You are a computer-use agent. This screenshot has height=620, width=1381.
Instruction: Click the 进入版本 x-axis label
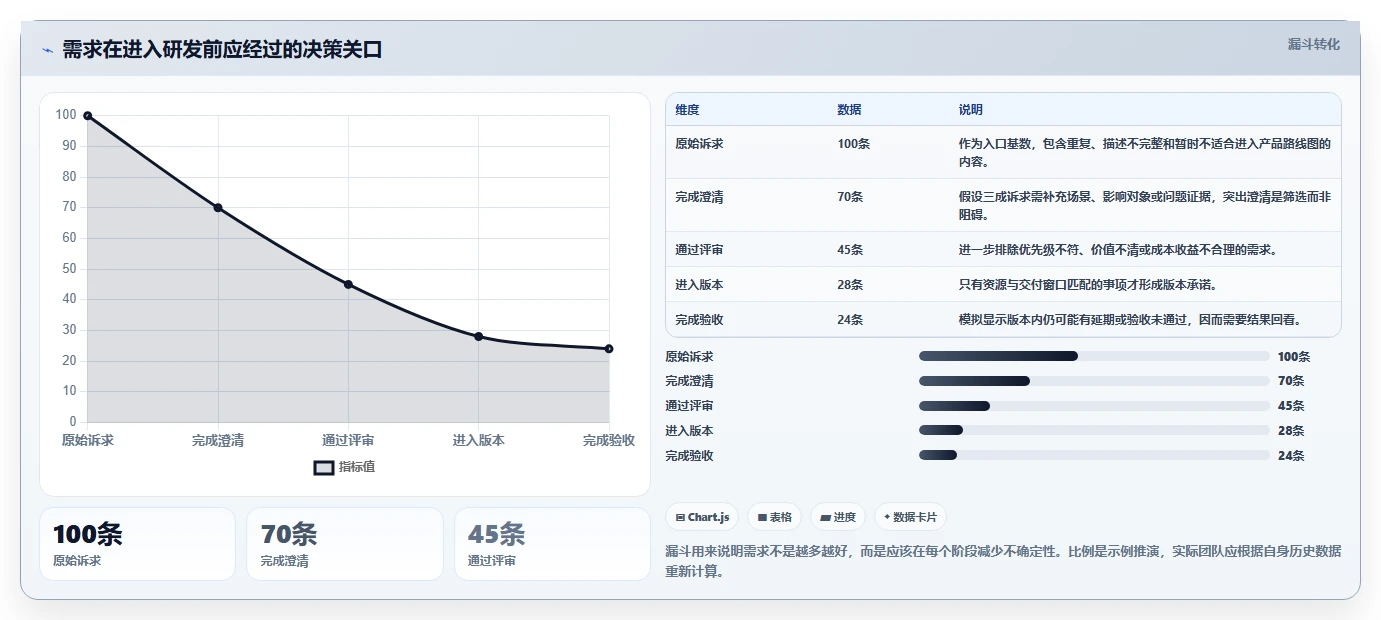pyautogui.click(x=479, y=440)
